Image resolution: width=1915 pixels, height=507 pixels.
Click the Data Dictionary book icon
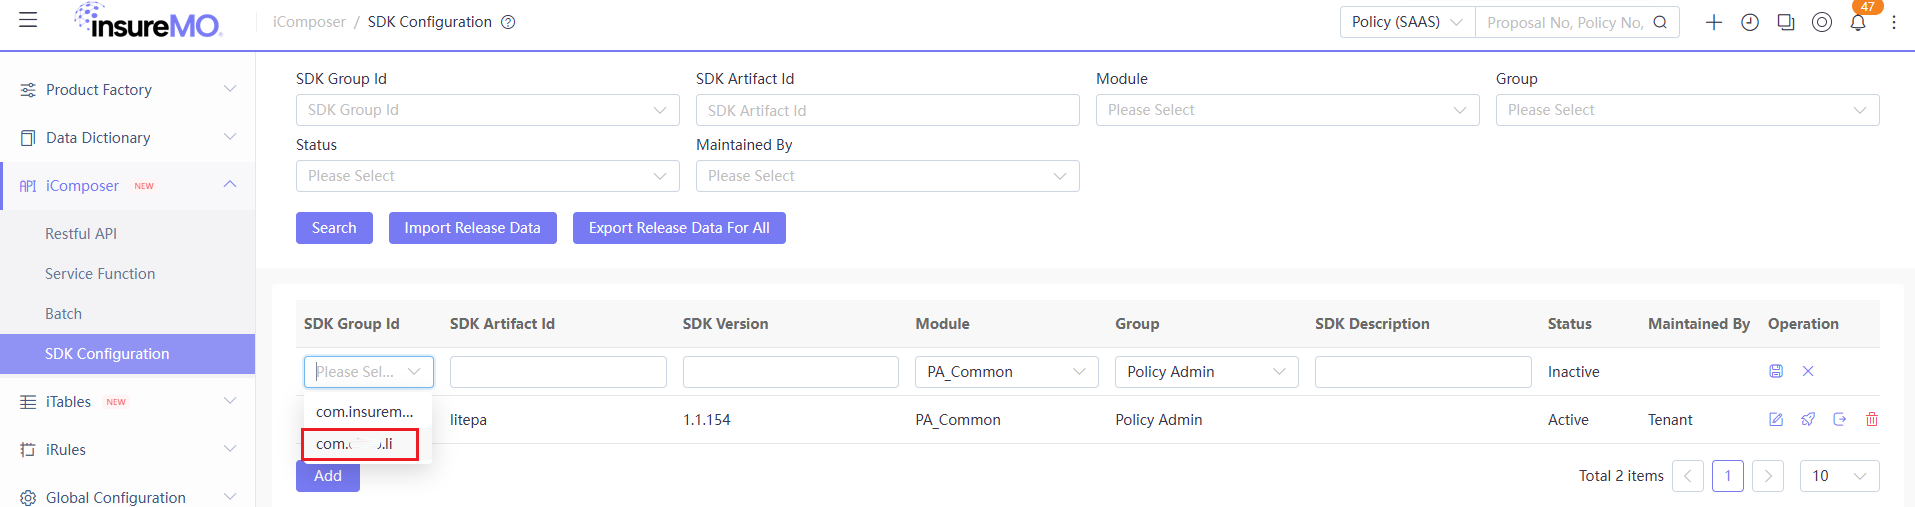tap(28, 138)
